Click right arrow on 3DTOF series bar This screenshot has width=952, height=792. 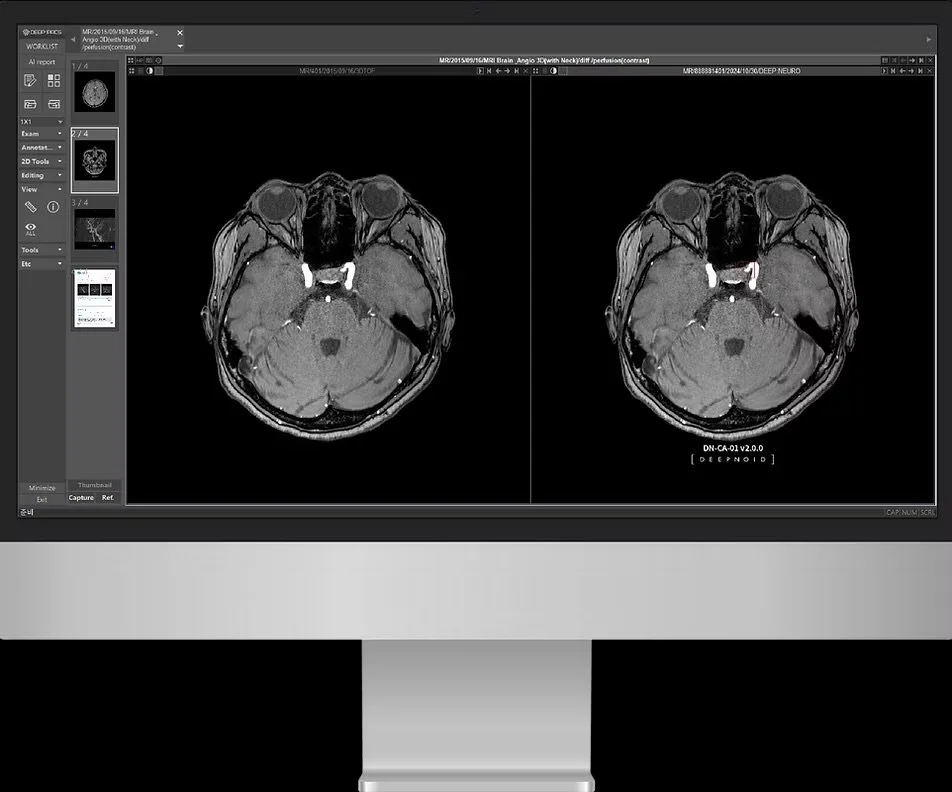507,71
